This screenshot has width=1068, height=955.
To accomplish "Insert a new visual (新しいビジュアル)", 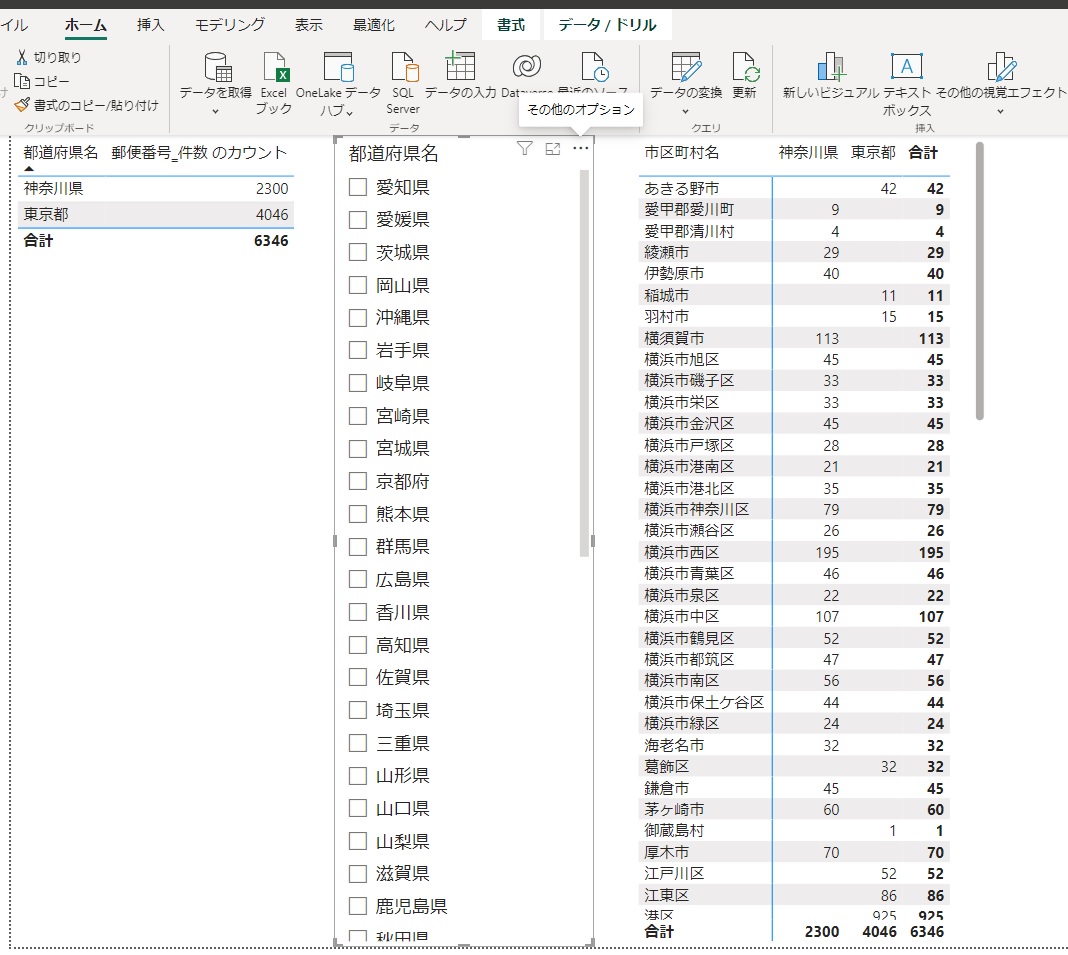I will pos(830,69).
